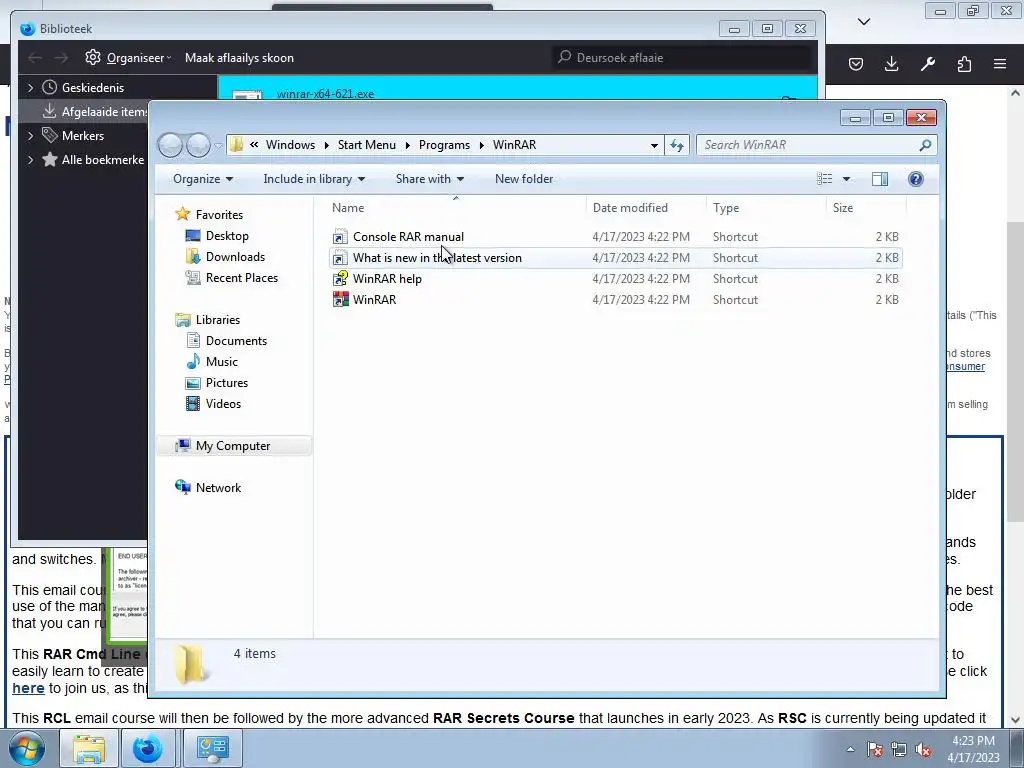Click WinRAR in the address breadcrumb
This screenshot has height=768, width=1024.
pos(514,145)
